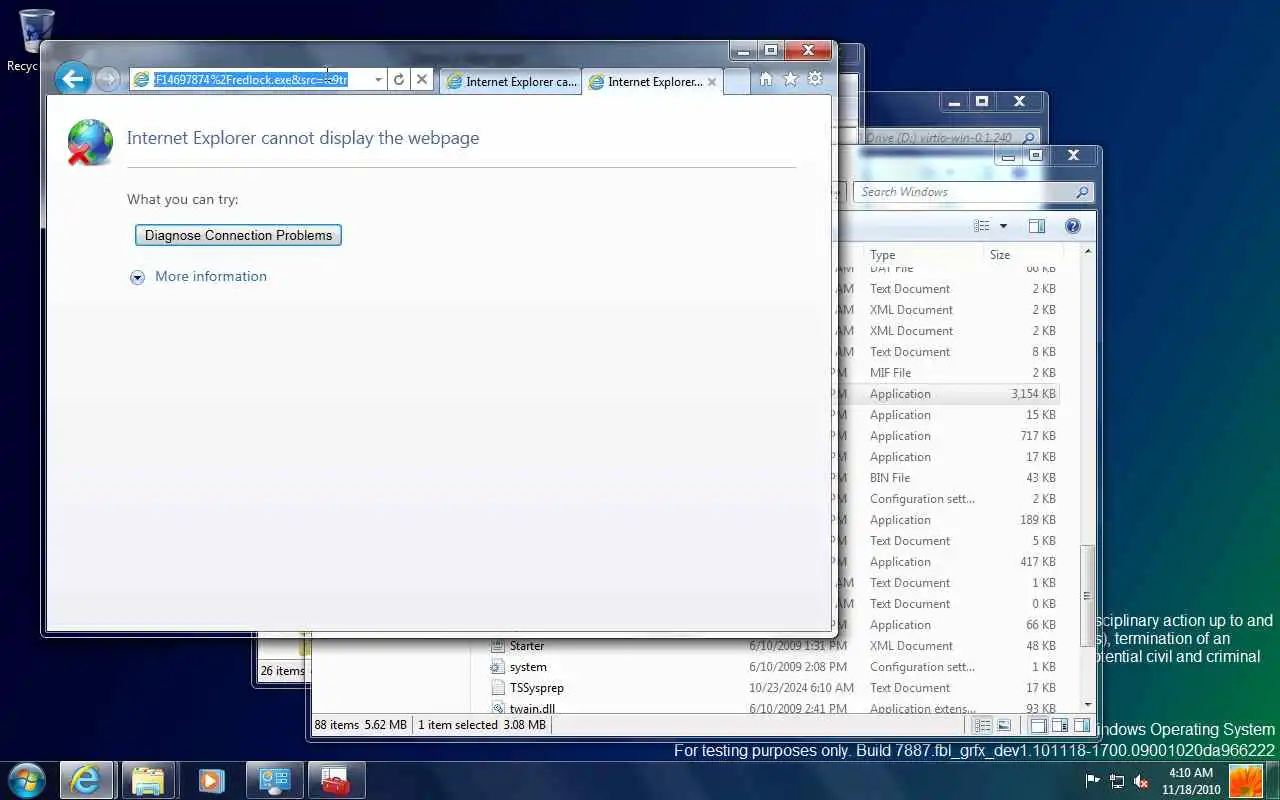Click the BIN File type cell

(x=890, y=478)
